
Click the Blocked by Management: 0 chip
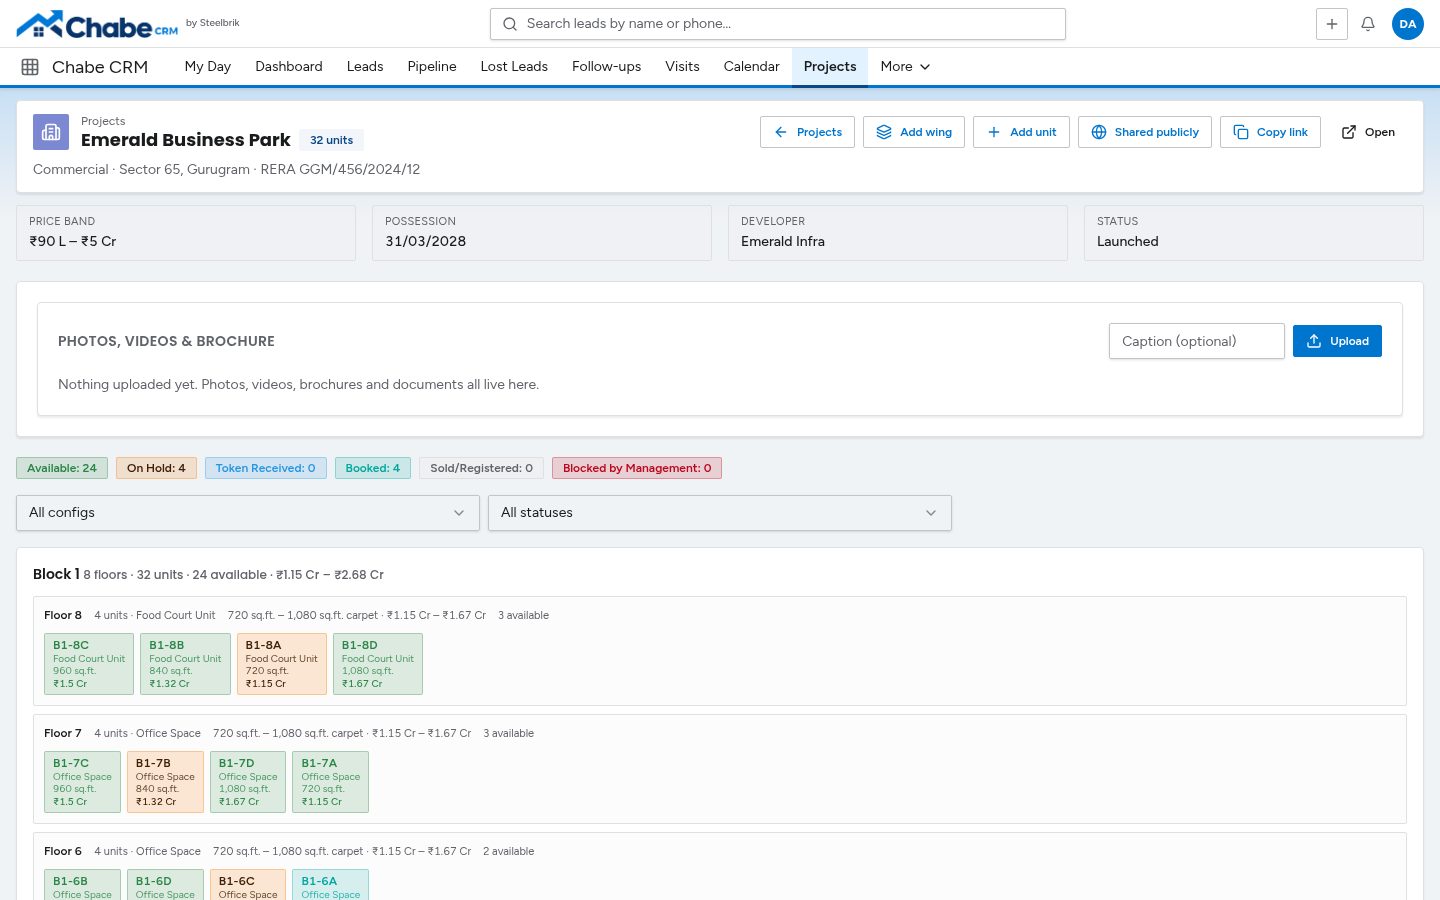pyautogui.click(x=637, y=468)
